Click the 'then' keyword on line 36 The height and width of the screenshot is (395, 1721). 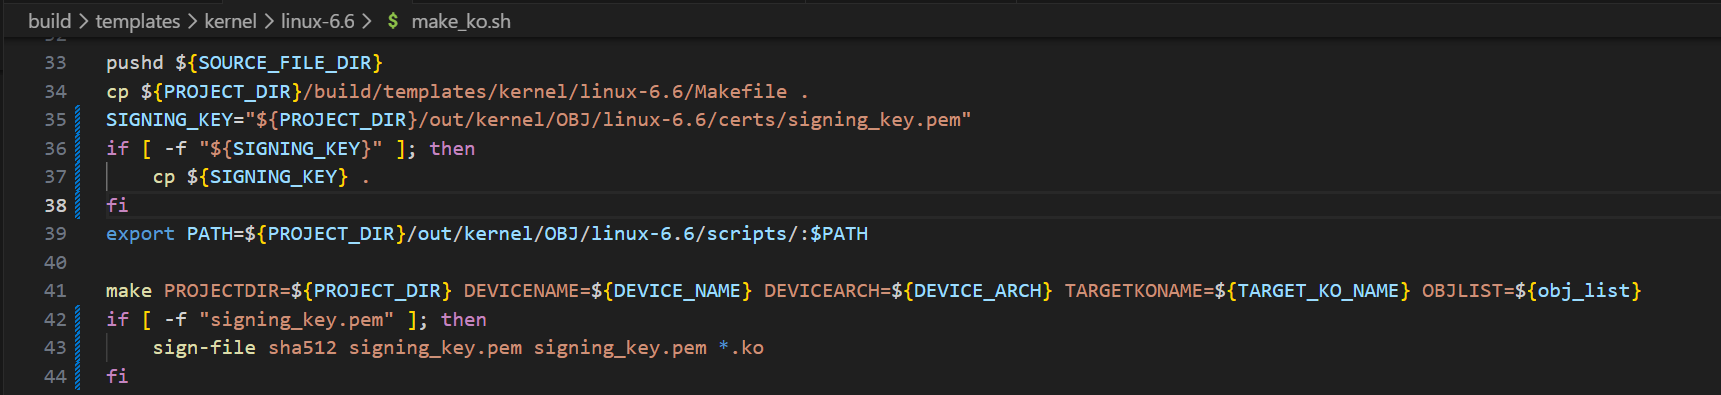(452, 148)
